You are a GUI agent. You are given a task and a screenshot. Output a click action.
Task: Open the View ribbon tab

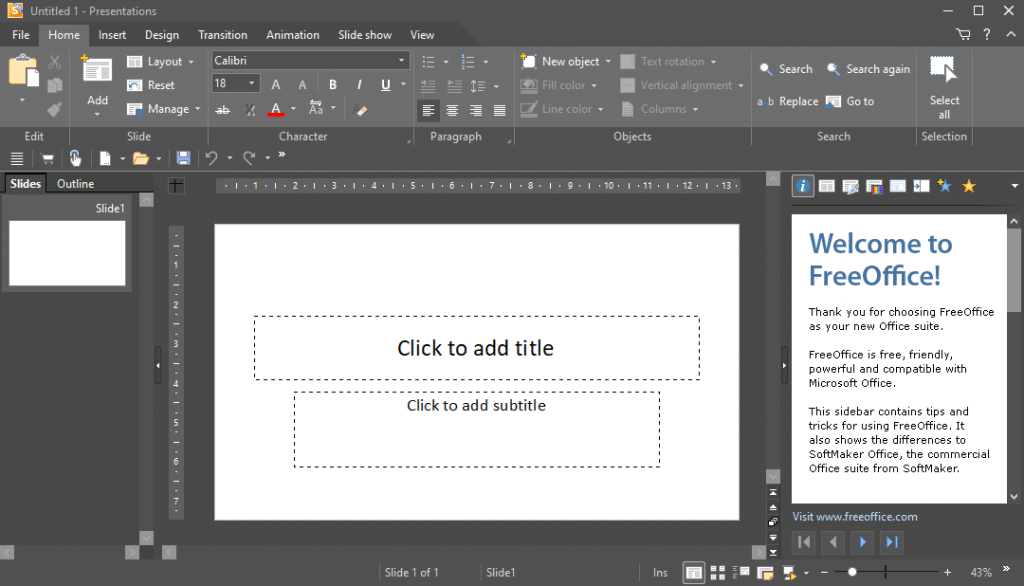pos(422,35)
